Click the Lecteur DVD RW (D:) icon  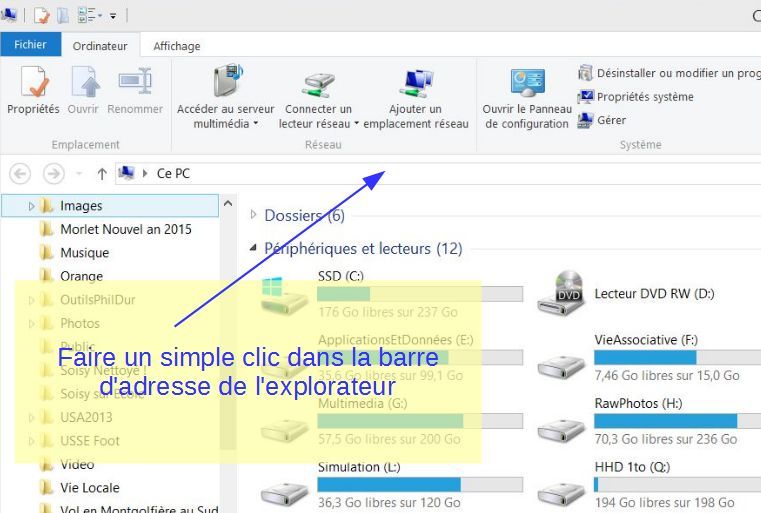tap(561, 294)
